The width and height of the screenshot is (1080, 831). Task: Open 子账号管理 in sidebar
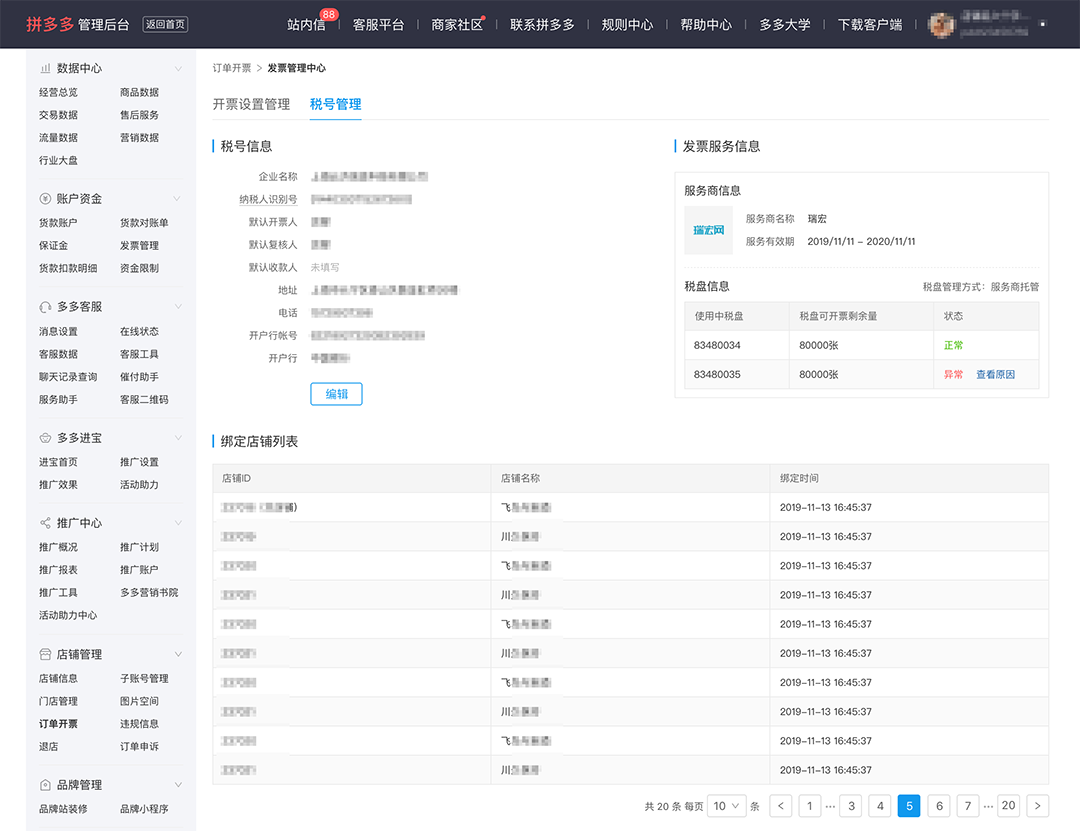[144, 679]
